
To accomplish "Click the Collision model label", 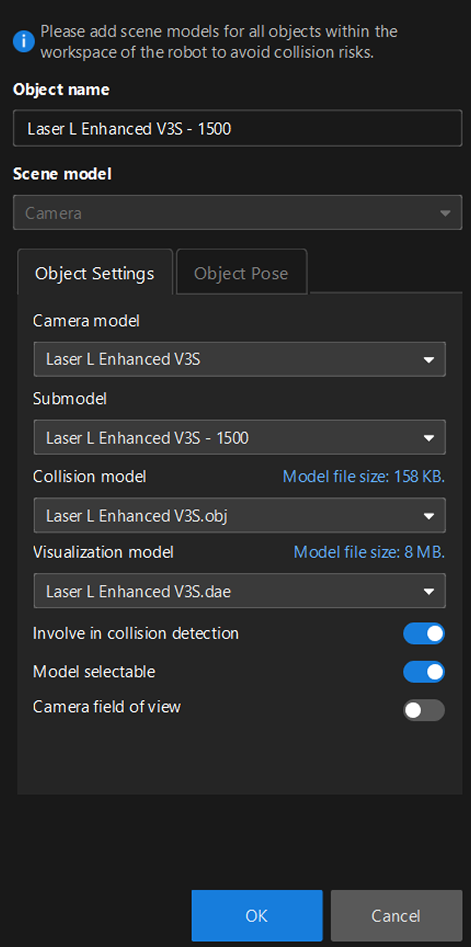I will pos(89,477).
